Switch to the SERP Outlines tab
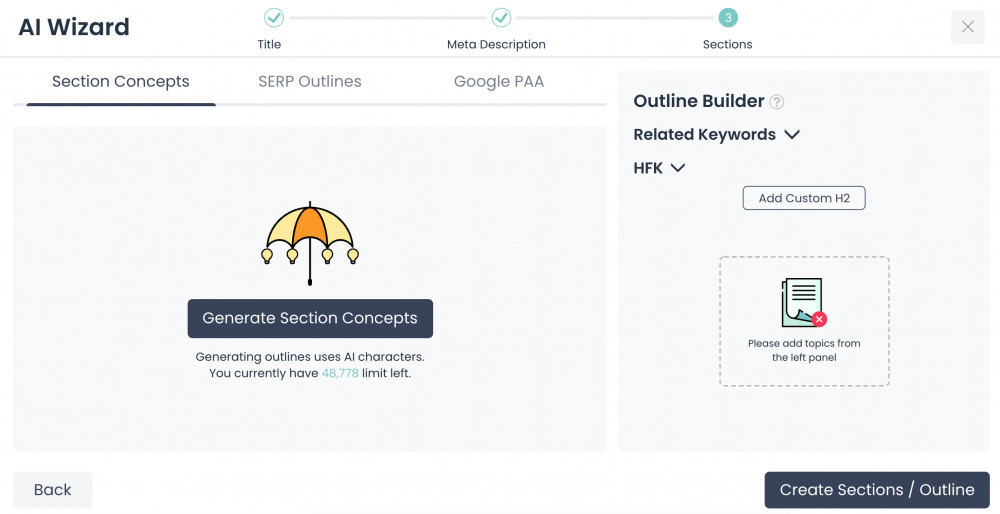1000x514 pixels. [x=310, y=82]
